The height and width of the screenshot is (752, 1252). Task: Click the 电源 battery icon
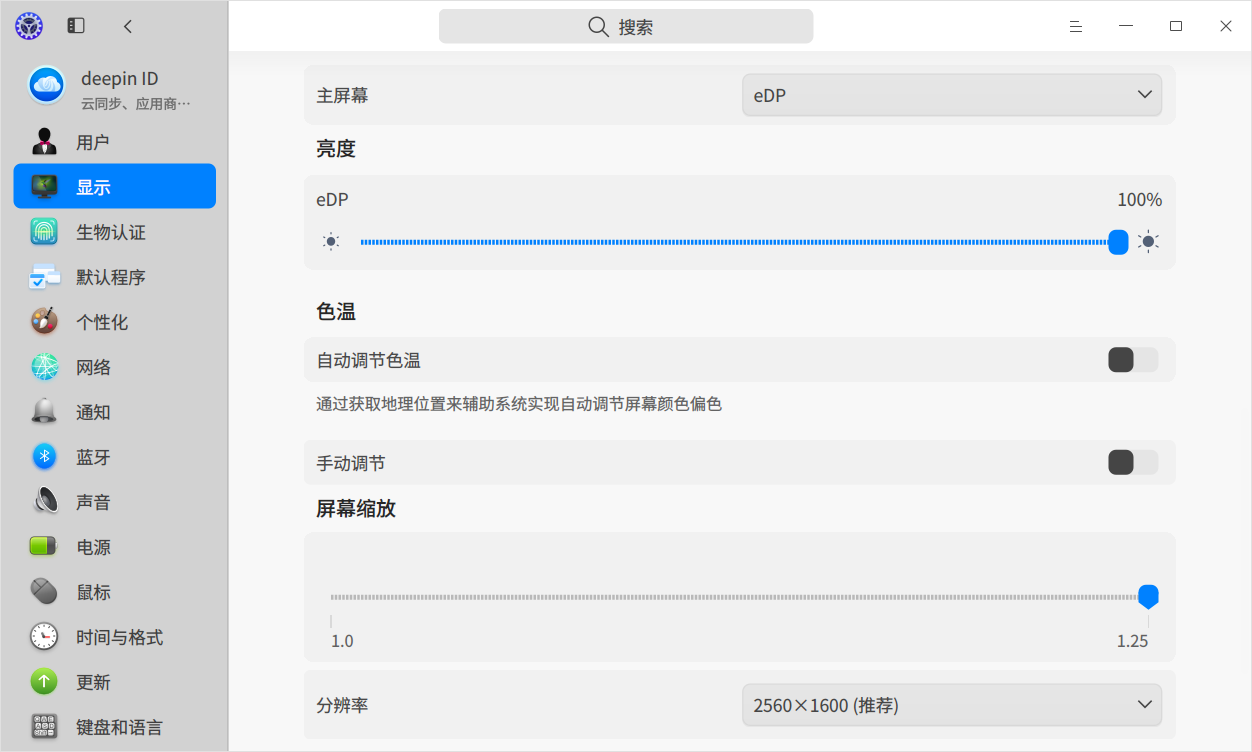[44, 547]
